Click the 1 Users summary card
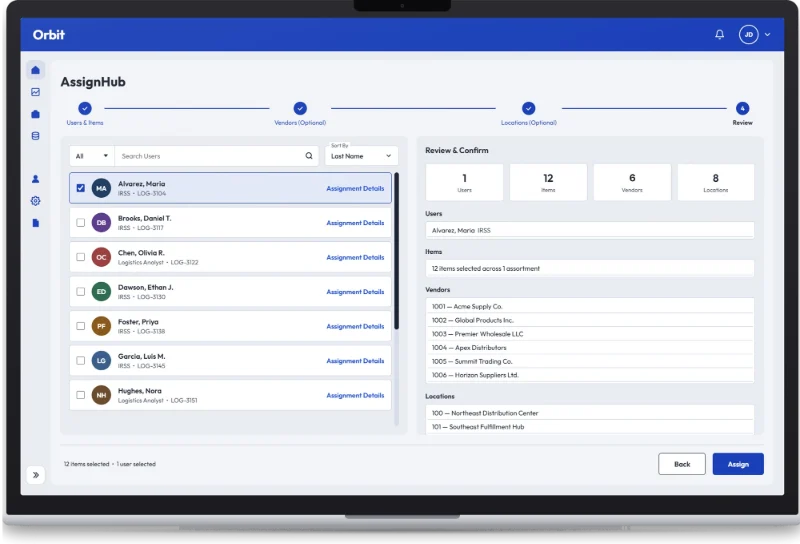Image resolution: width=800 pixels, height=544 pixels. 464,182
